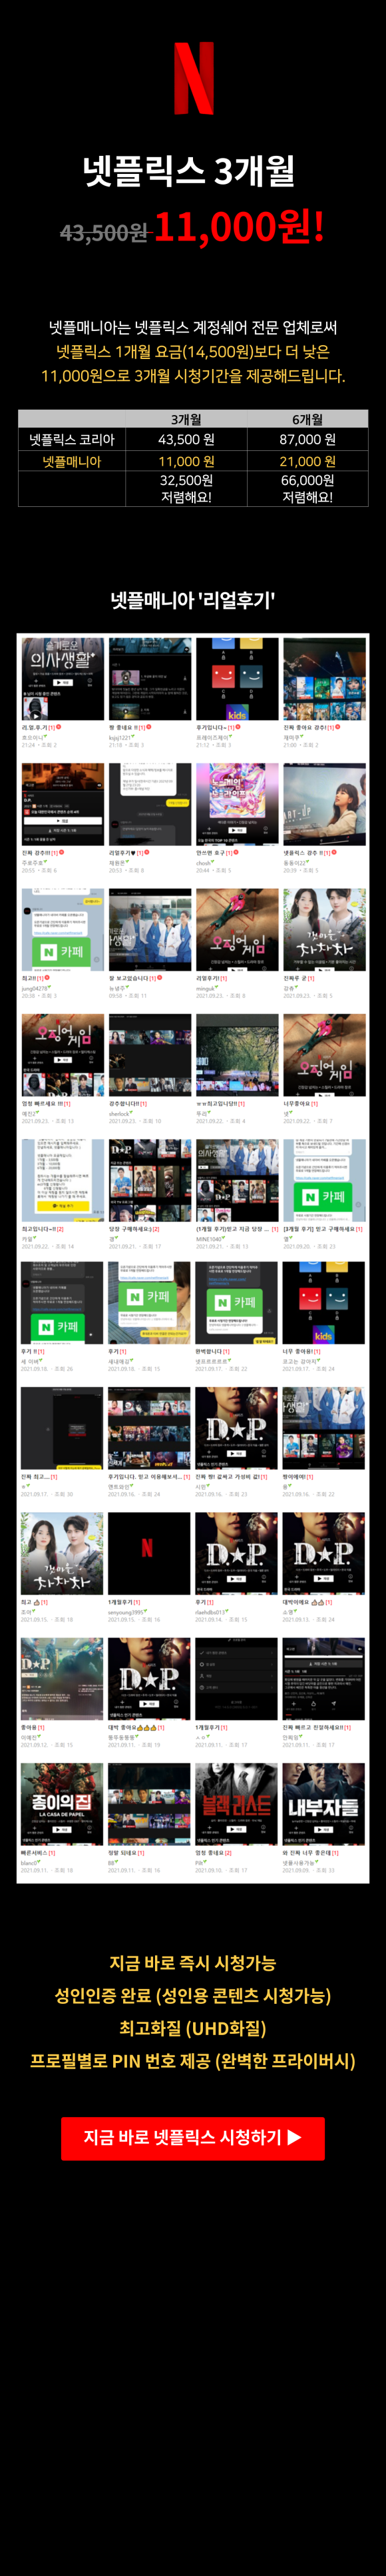This screenshot has width=386, height=2576.
Task: Click the red 11,000원! price
Action: 239,227
